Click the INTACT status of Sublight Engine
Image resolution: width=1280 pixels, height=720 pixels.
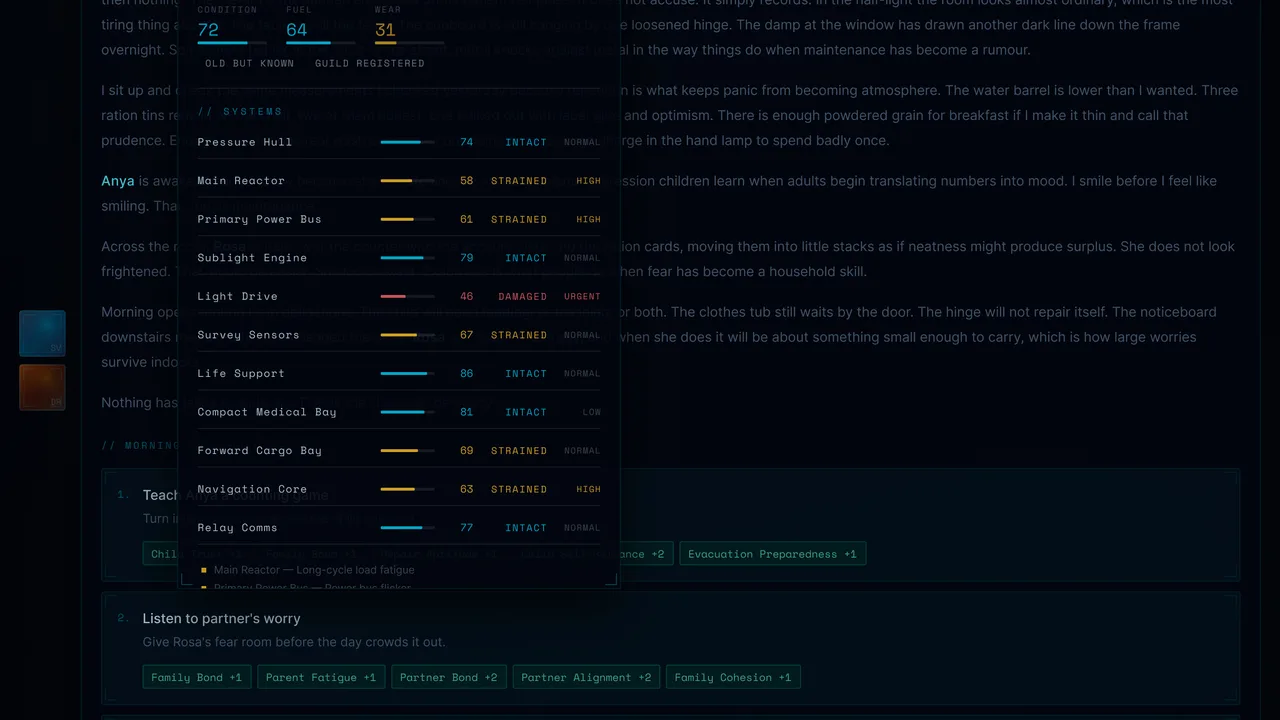[x=526, y=258]
